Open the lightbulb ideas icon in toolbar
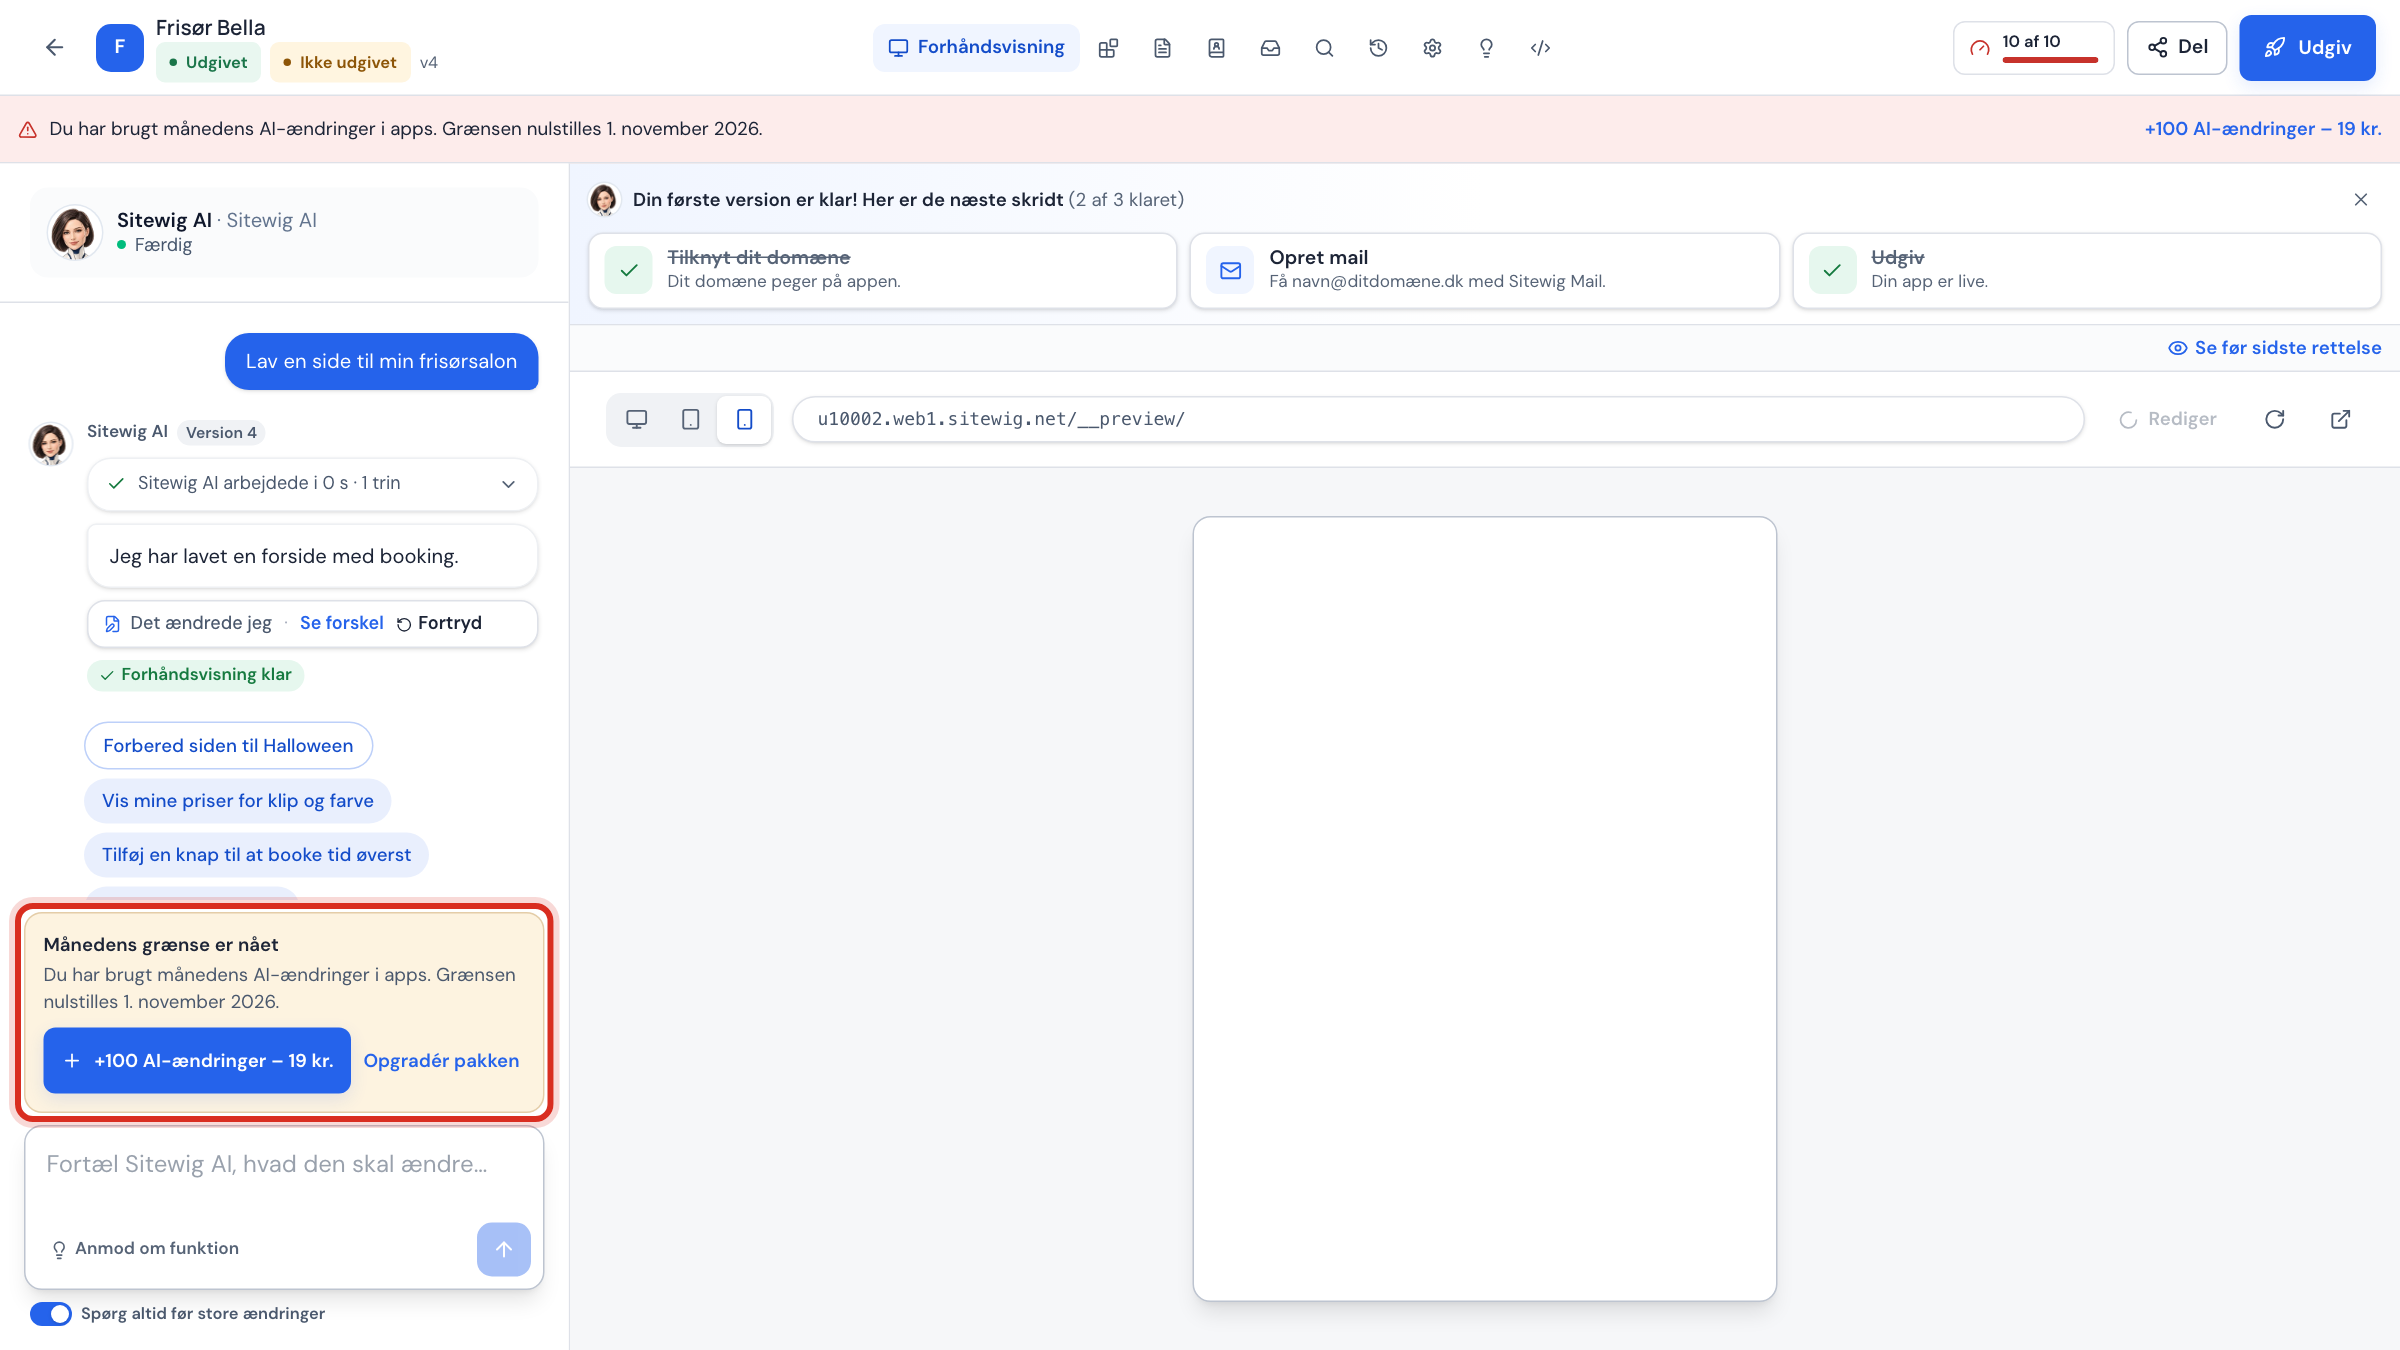Image resolution: width=2400 pixels, height=1350 pixels. click(x=1486, y=48)
